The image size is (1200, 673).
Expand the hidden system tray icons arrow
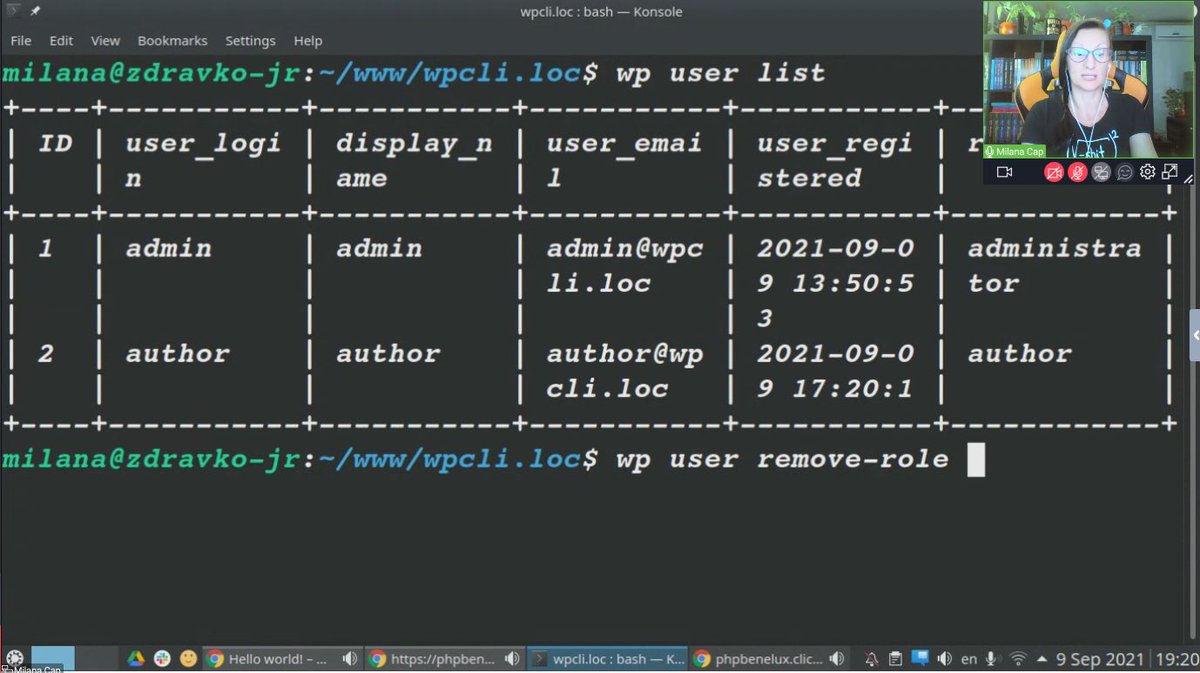pos(1042,659)
